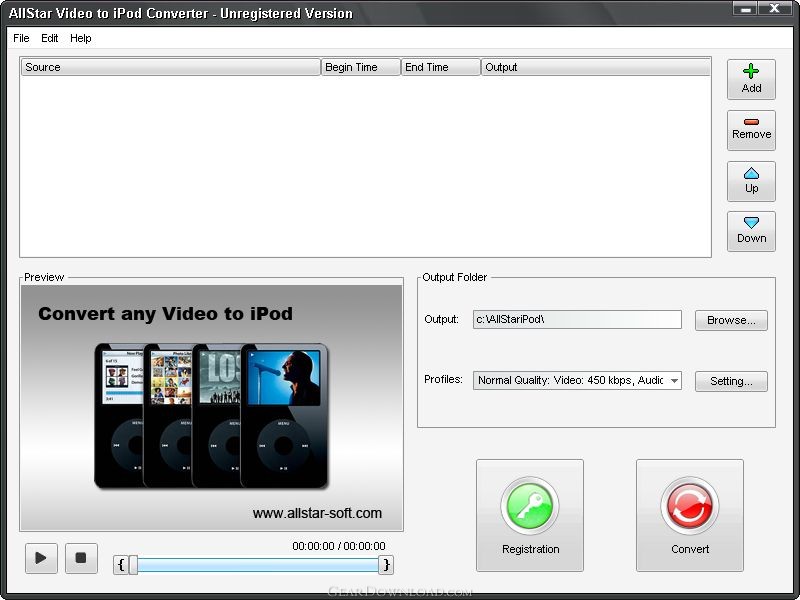Click the green key Registration button

530,515
